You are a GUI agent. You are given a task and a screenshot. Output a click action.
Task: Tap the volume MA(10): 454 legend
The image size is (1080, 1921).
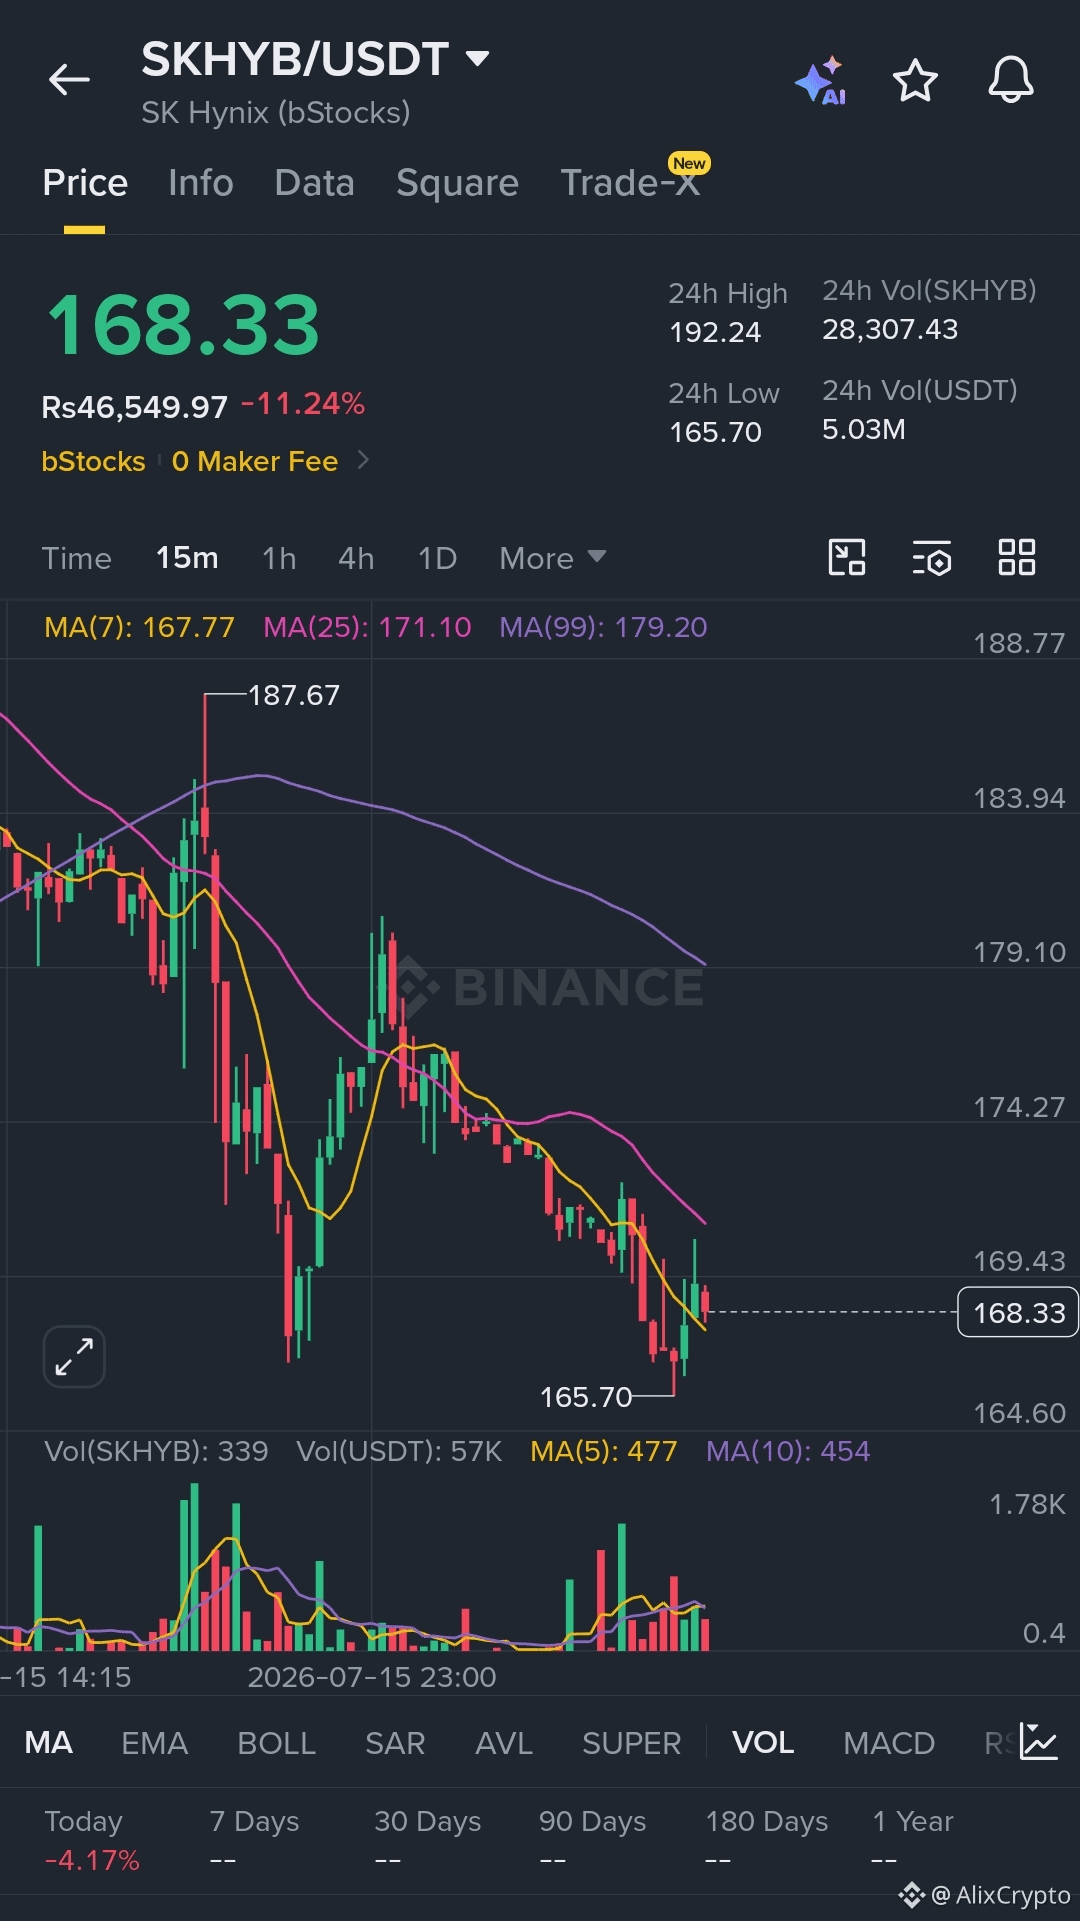[788, 1451]
